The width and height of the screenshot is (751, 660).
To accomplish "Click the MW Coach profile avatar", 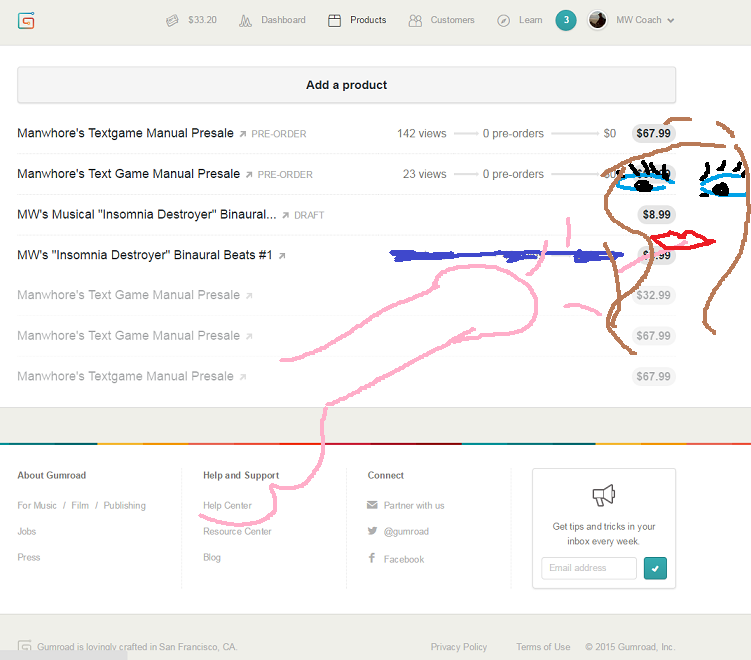I will tap(597, 20).
